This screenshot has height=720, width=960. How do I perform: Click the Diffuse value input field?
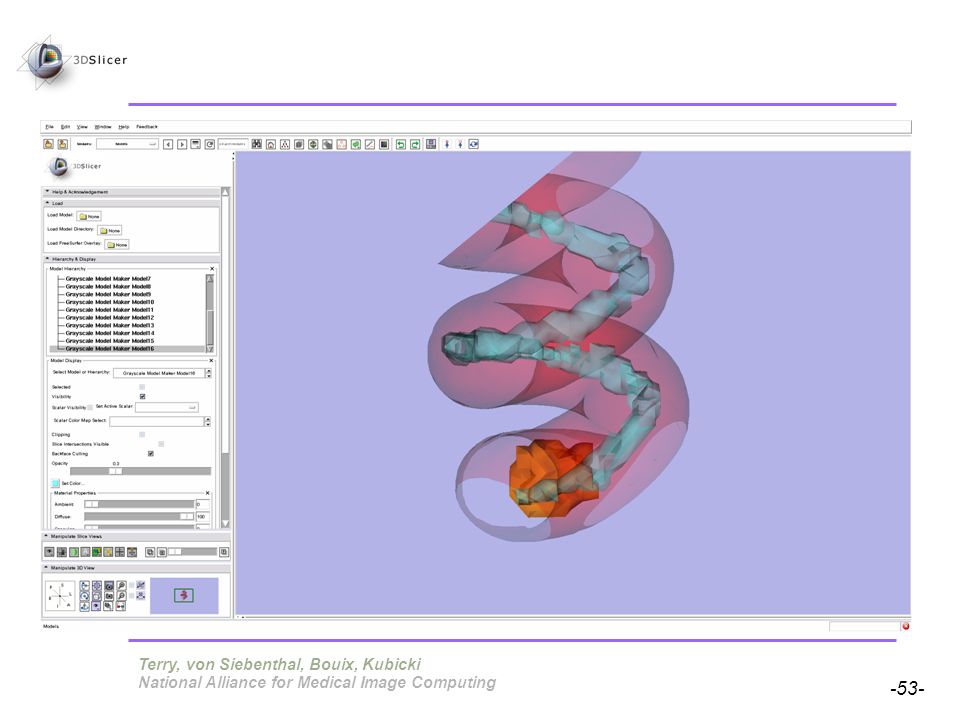(202, 517)
